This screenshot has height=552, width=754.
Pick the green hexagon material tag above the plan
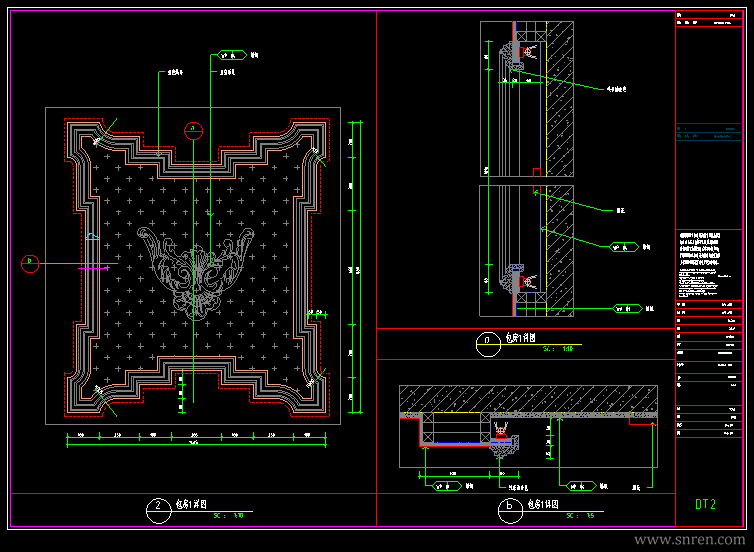point(232,55)
